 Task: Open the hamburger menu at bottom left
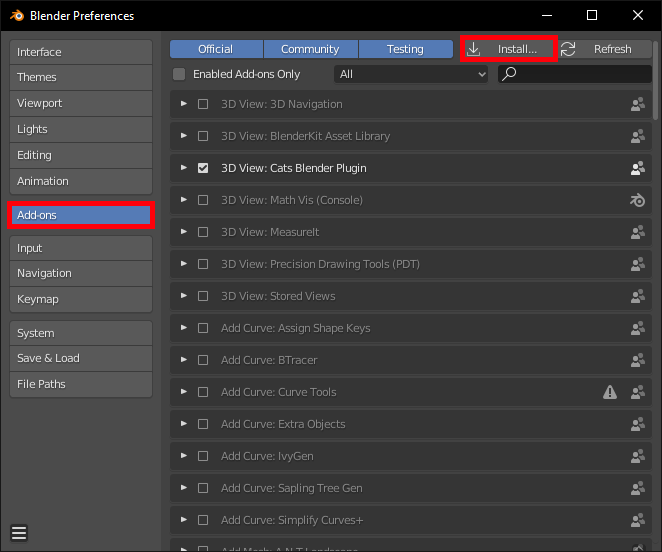19,533
